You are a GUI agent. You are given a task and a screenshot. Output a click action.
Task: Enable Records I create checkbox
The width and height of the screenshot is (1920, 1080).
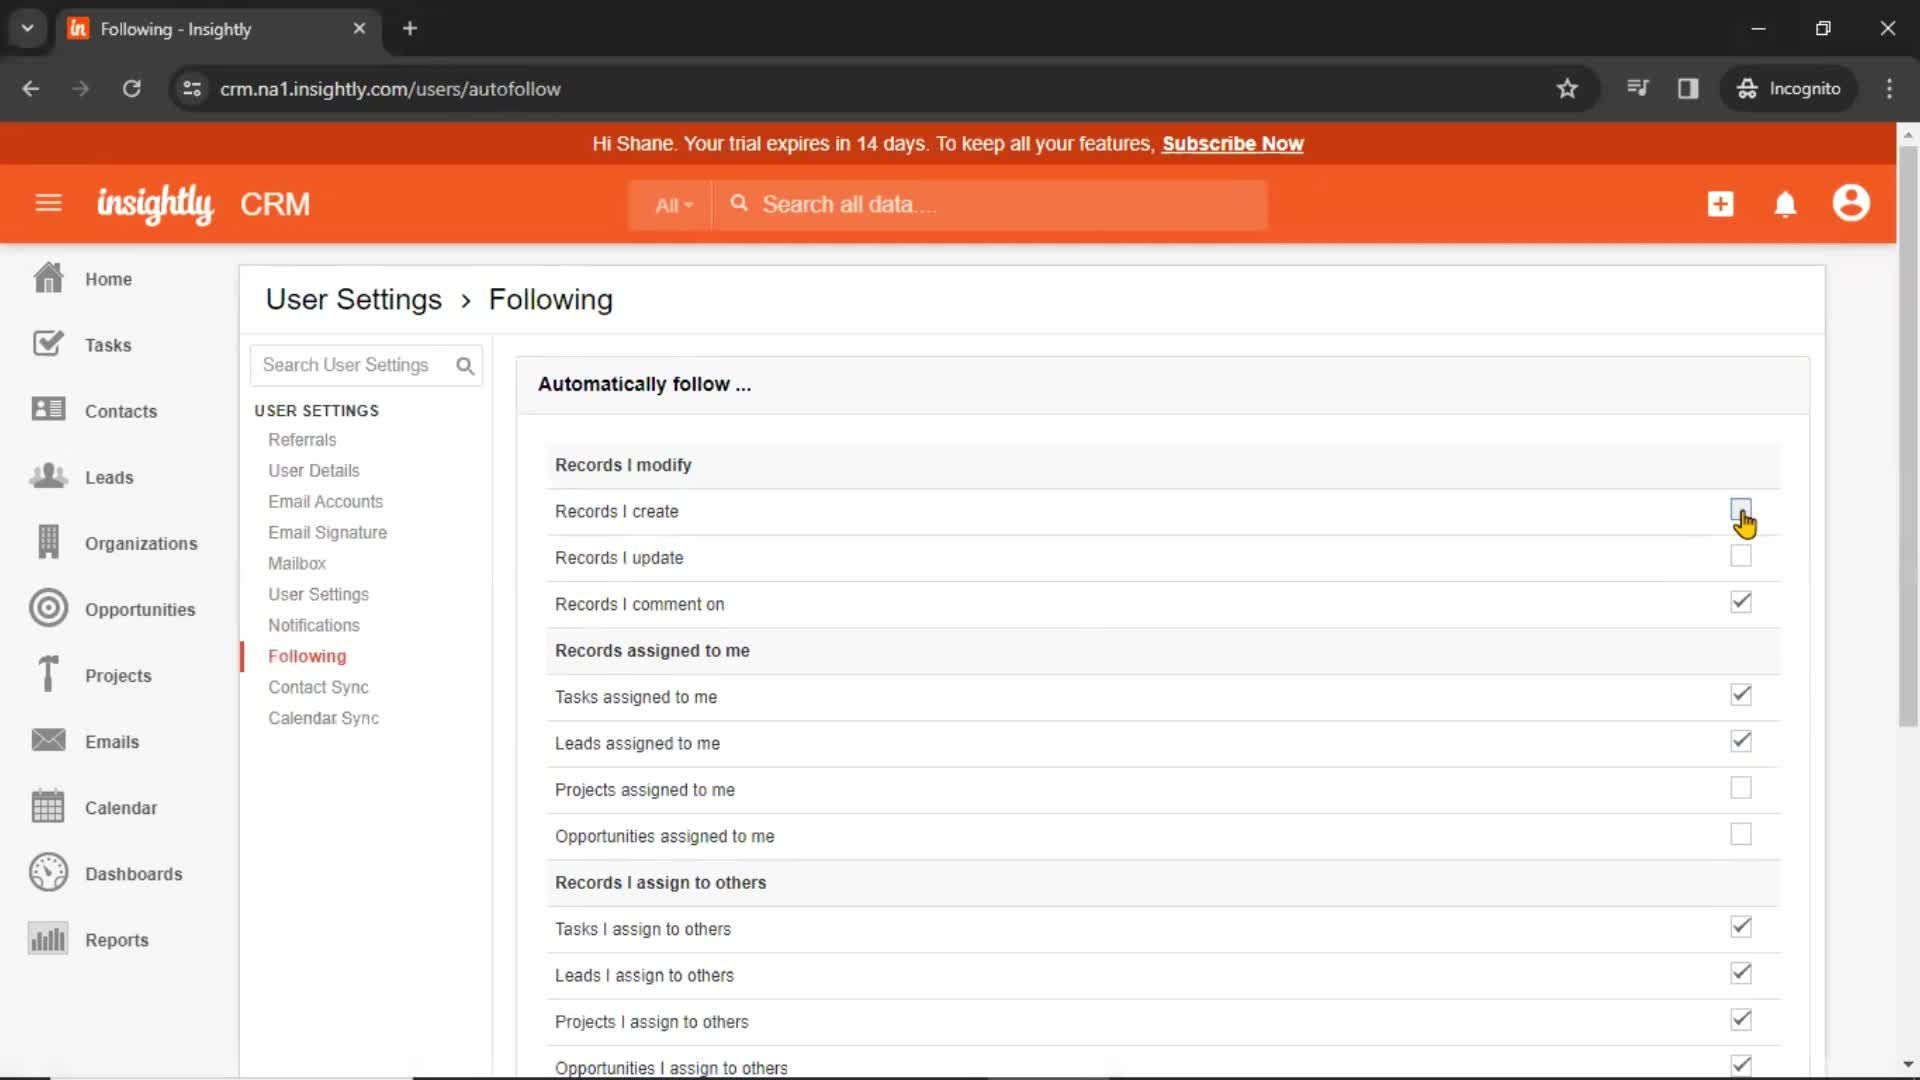click(x=1741, y=509)
